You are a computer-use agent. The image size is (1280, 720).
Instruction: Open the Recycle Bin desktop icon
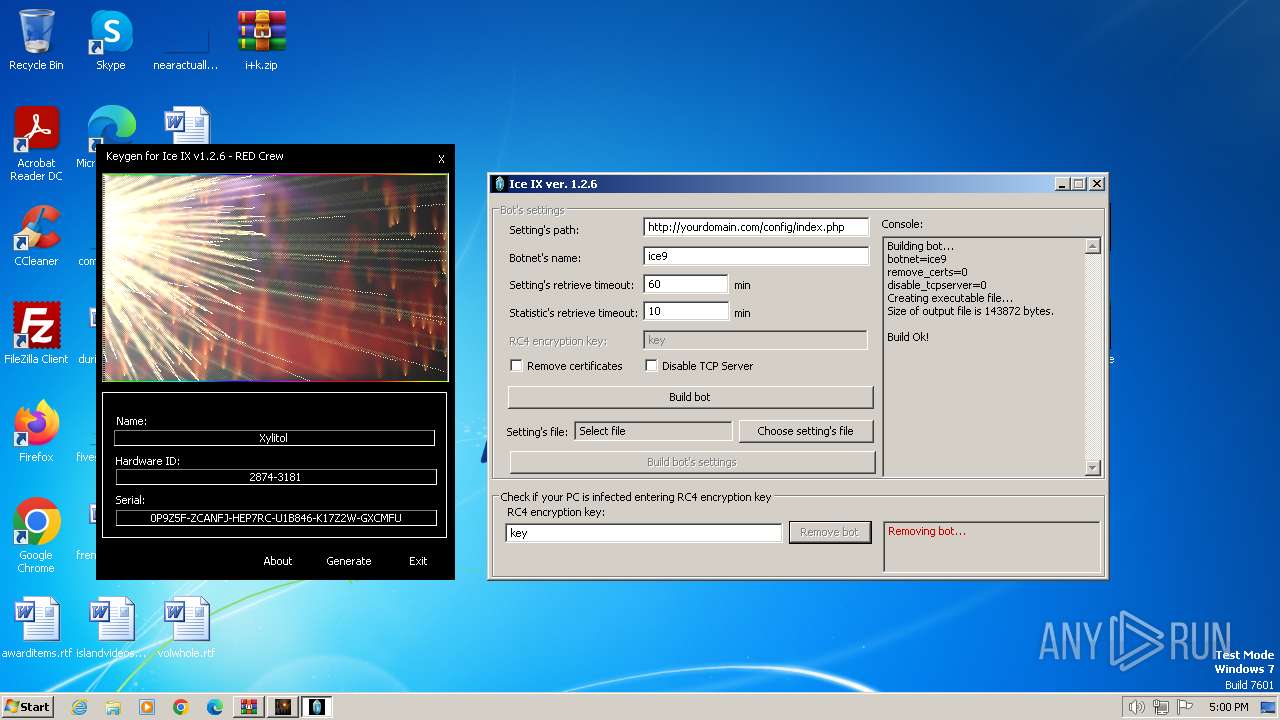[x=36, y=40]
